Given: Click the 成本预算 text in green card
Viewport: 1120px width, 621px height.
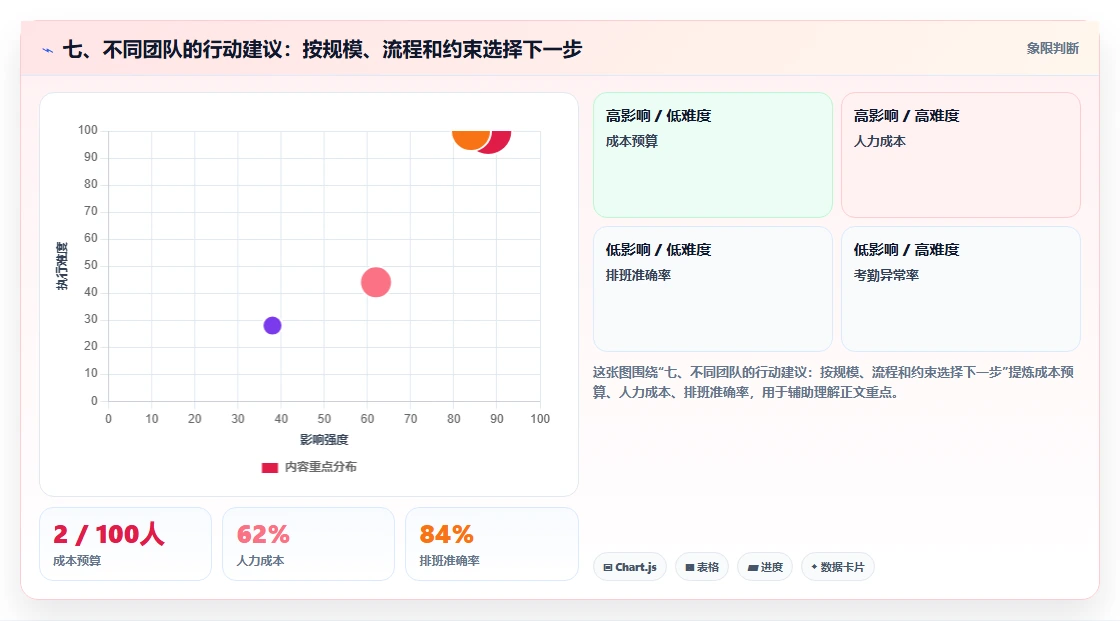Looking at the screenshot, I should 631,141.
